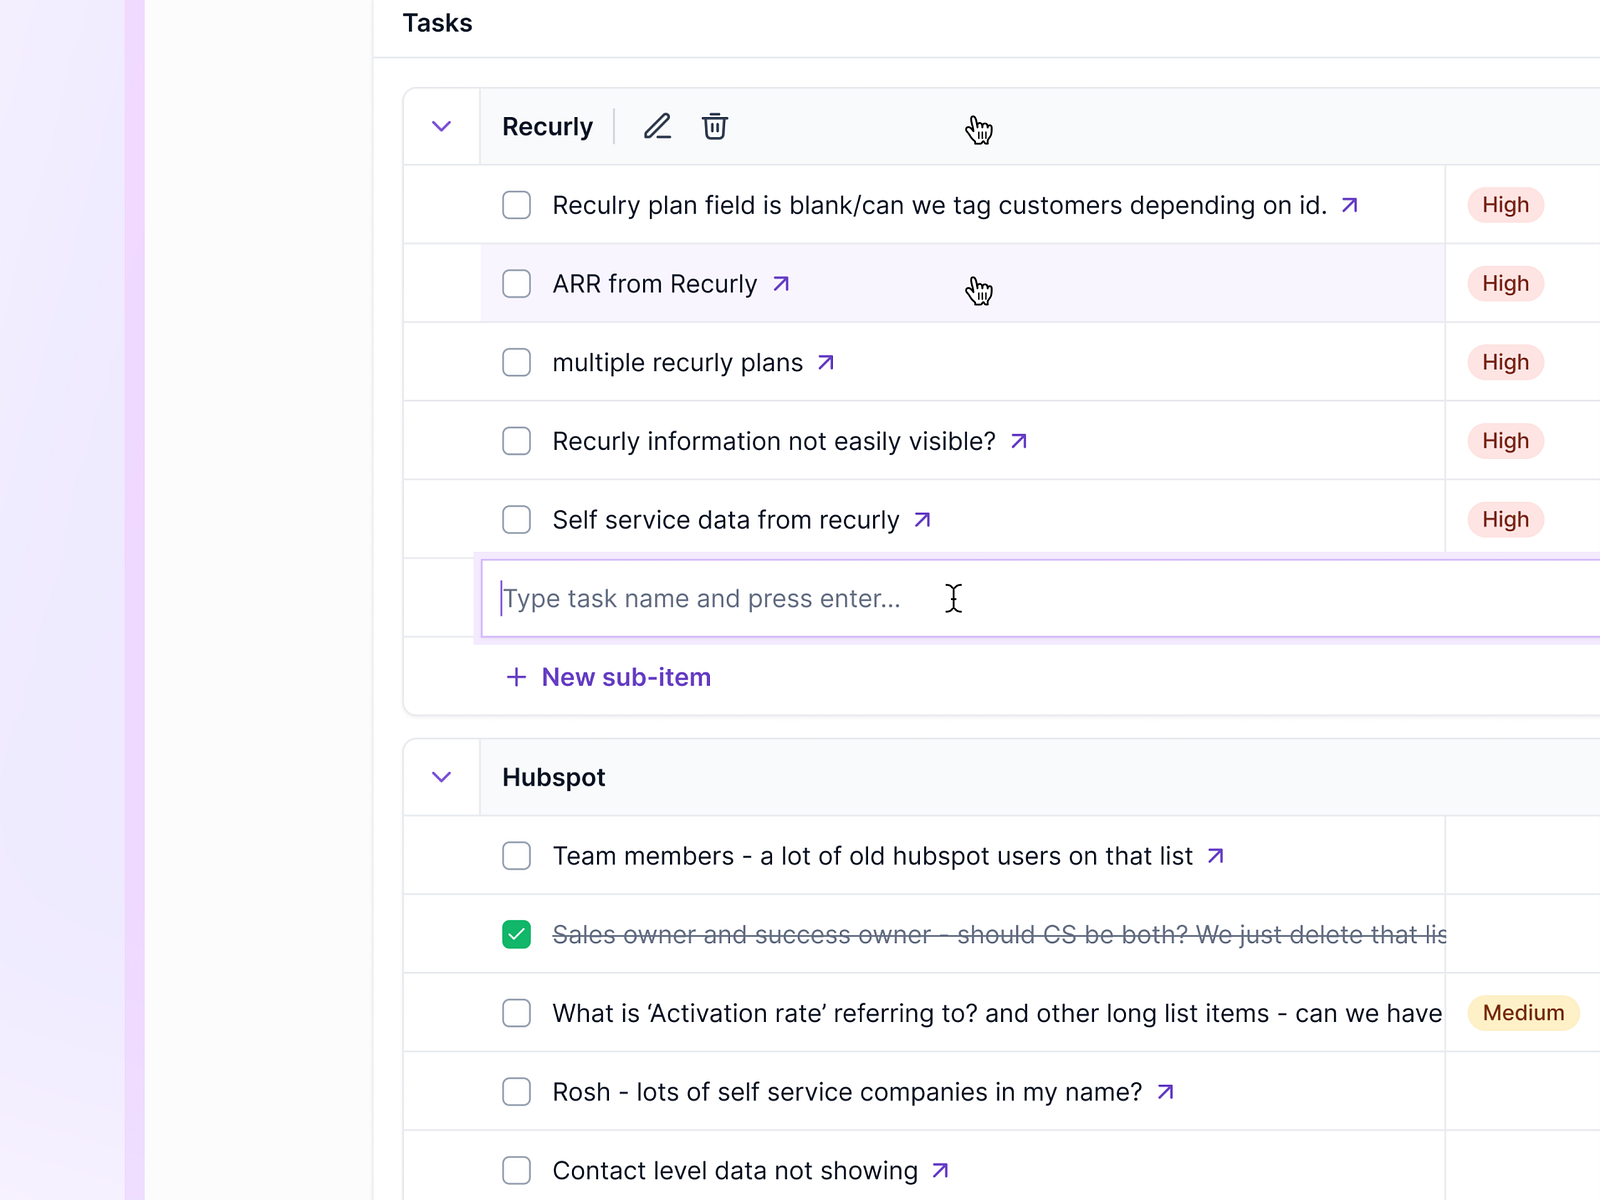Open 'multiple recurly plans' using the arrow icon
The height and width of the screenshot is (1200, 1600).
click(x=825, y=362)
